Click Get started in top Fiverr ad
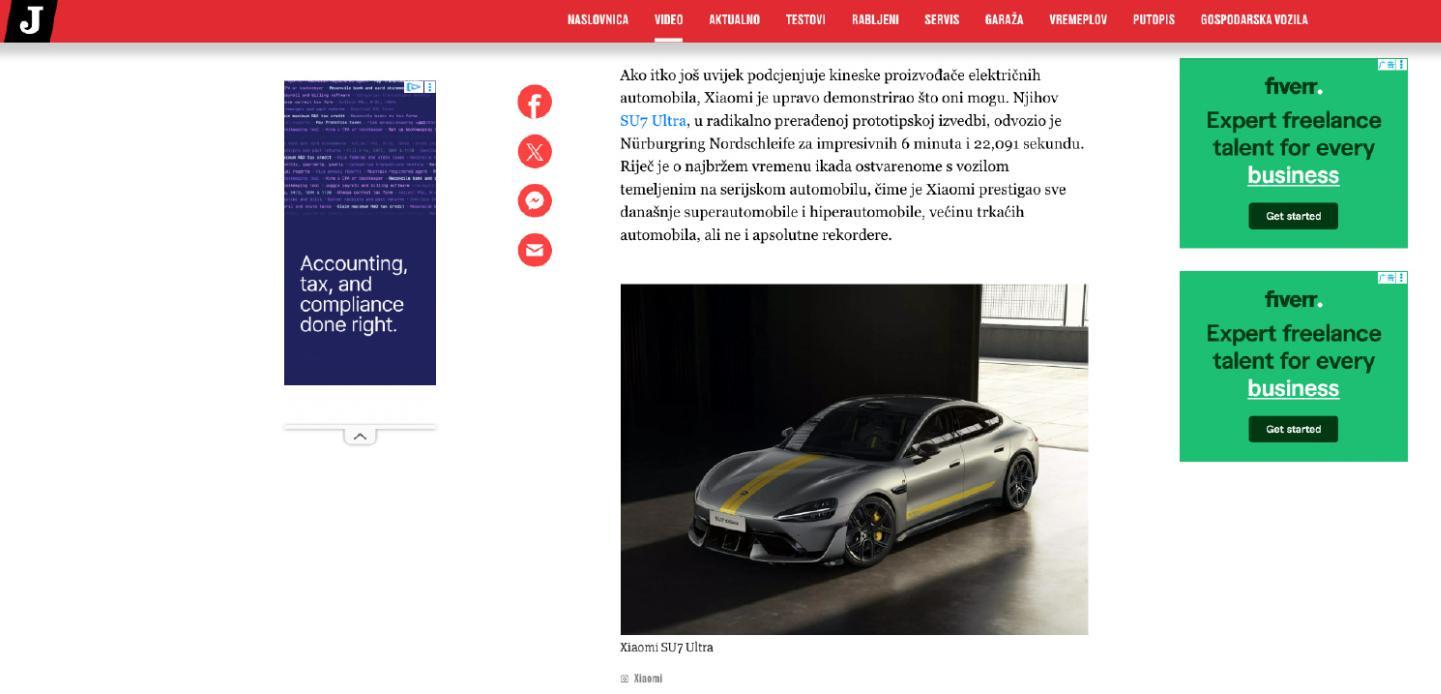 click(1293, 216)
